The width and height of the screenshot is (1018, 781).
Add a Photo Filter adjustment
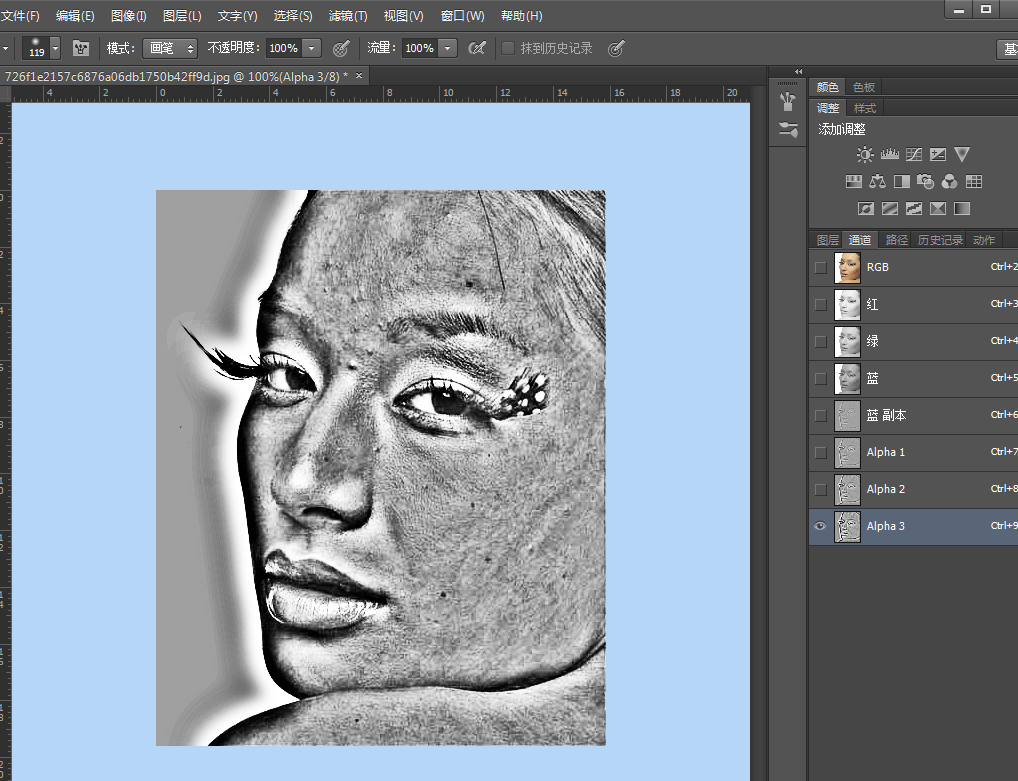925,182
